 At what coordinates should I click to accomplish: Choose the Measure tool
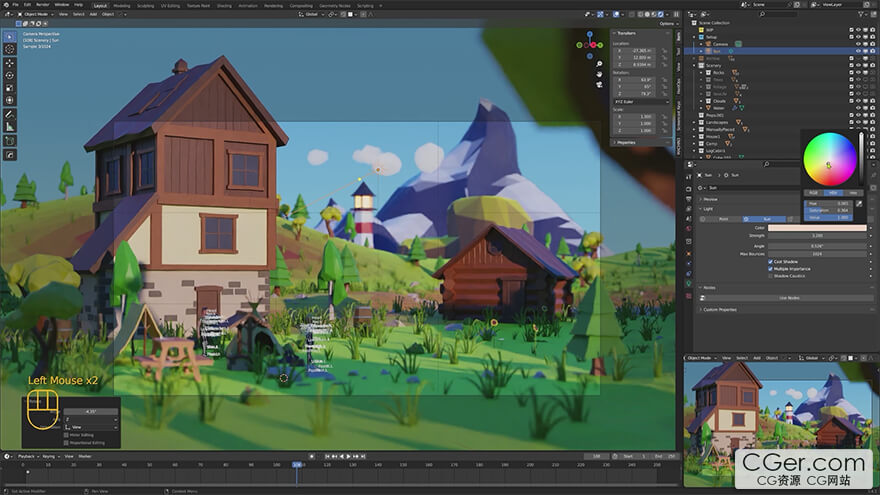(10, 127)
